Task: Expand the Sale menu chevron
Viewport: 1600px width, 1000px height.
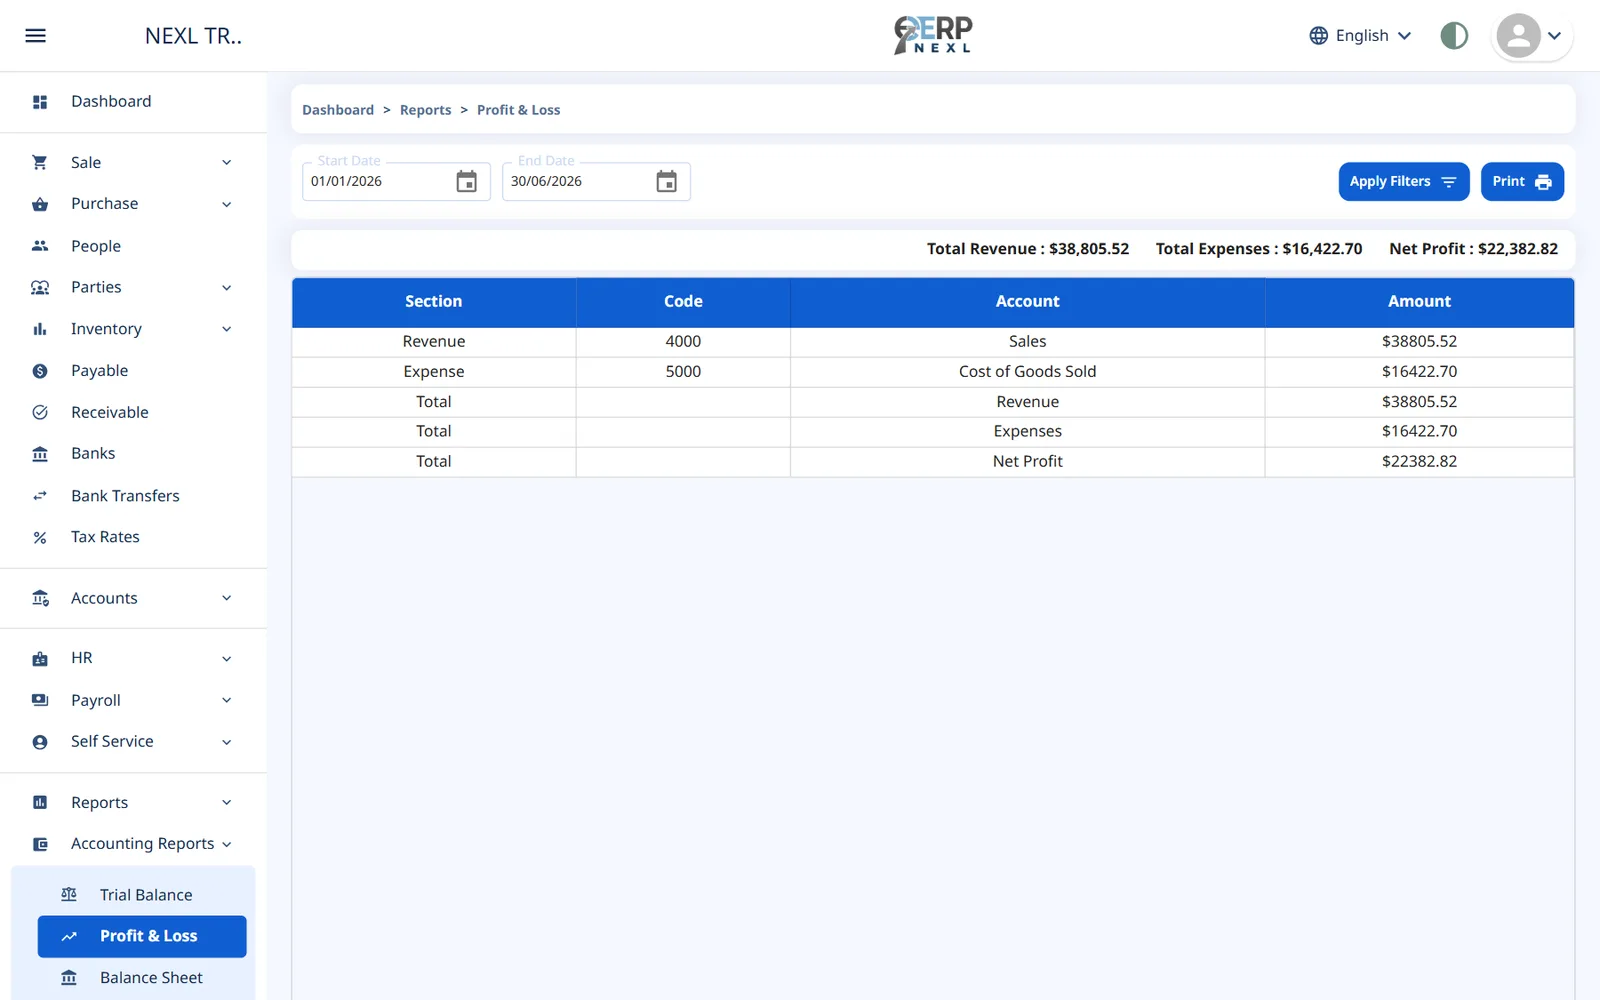Action: pos(227,163)
